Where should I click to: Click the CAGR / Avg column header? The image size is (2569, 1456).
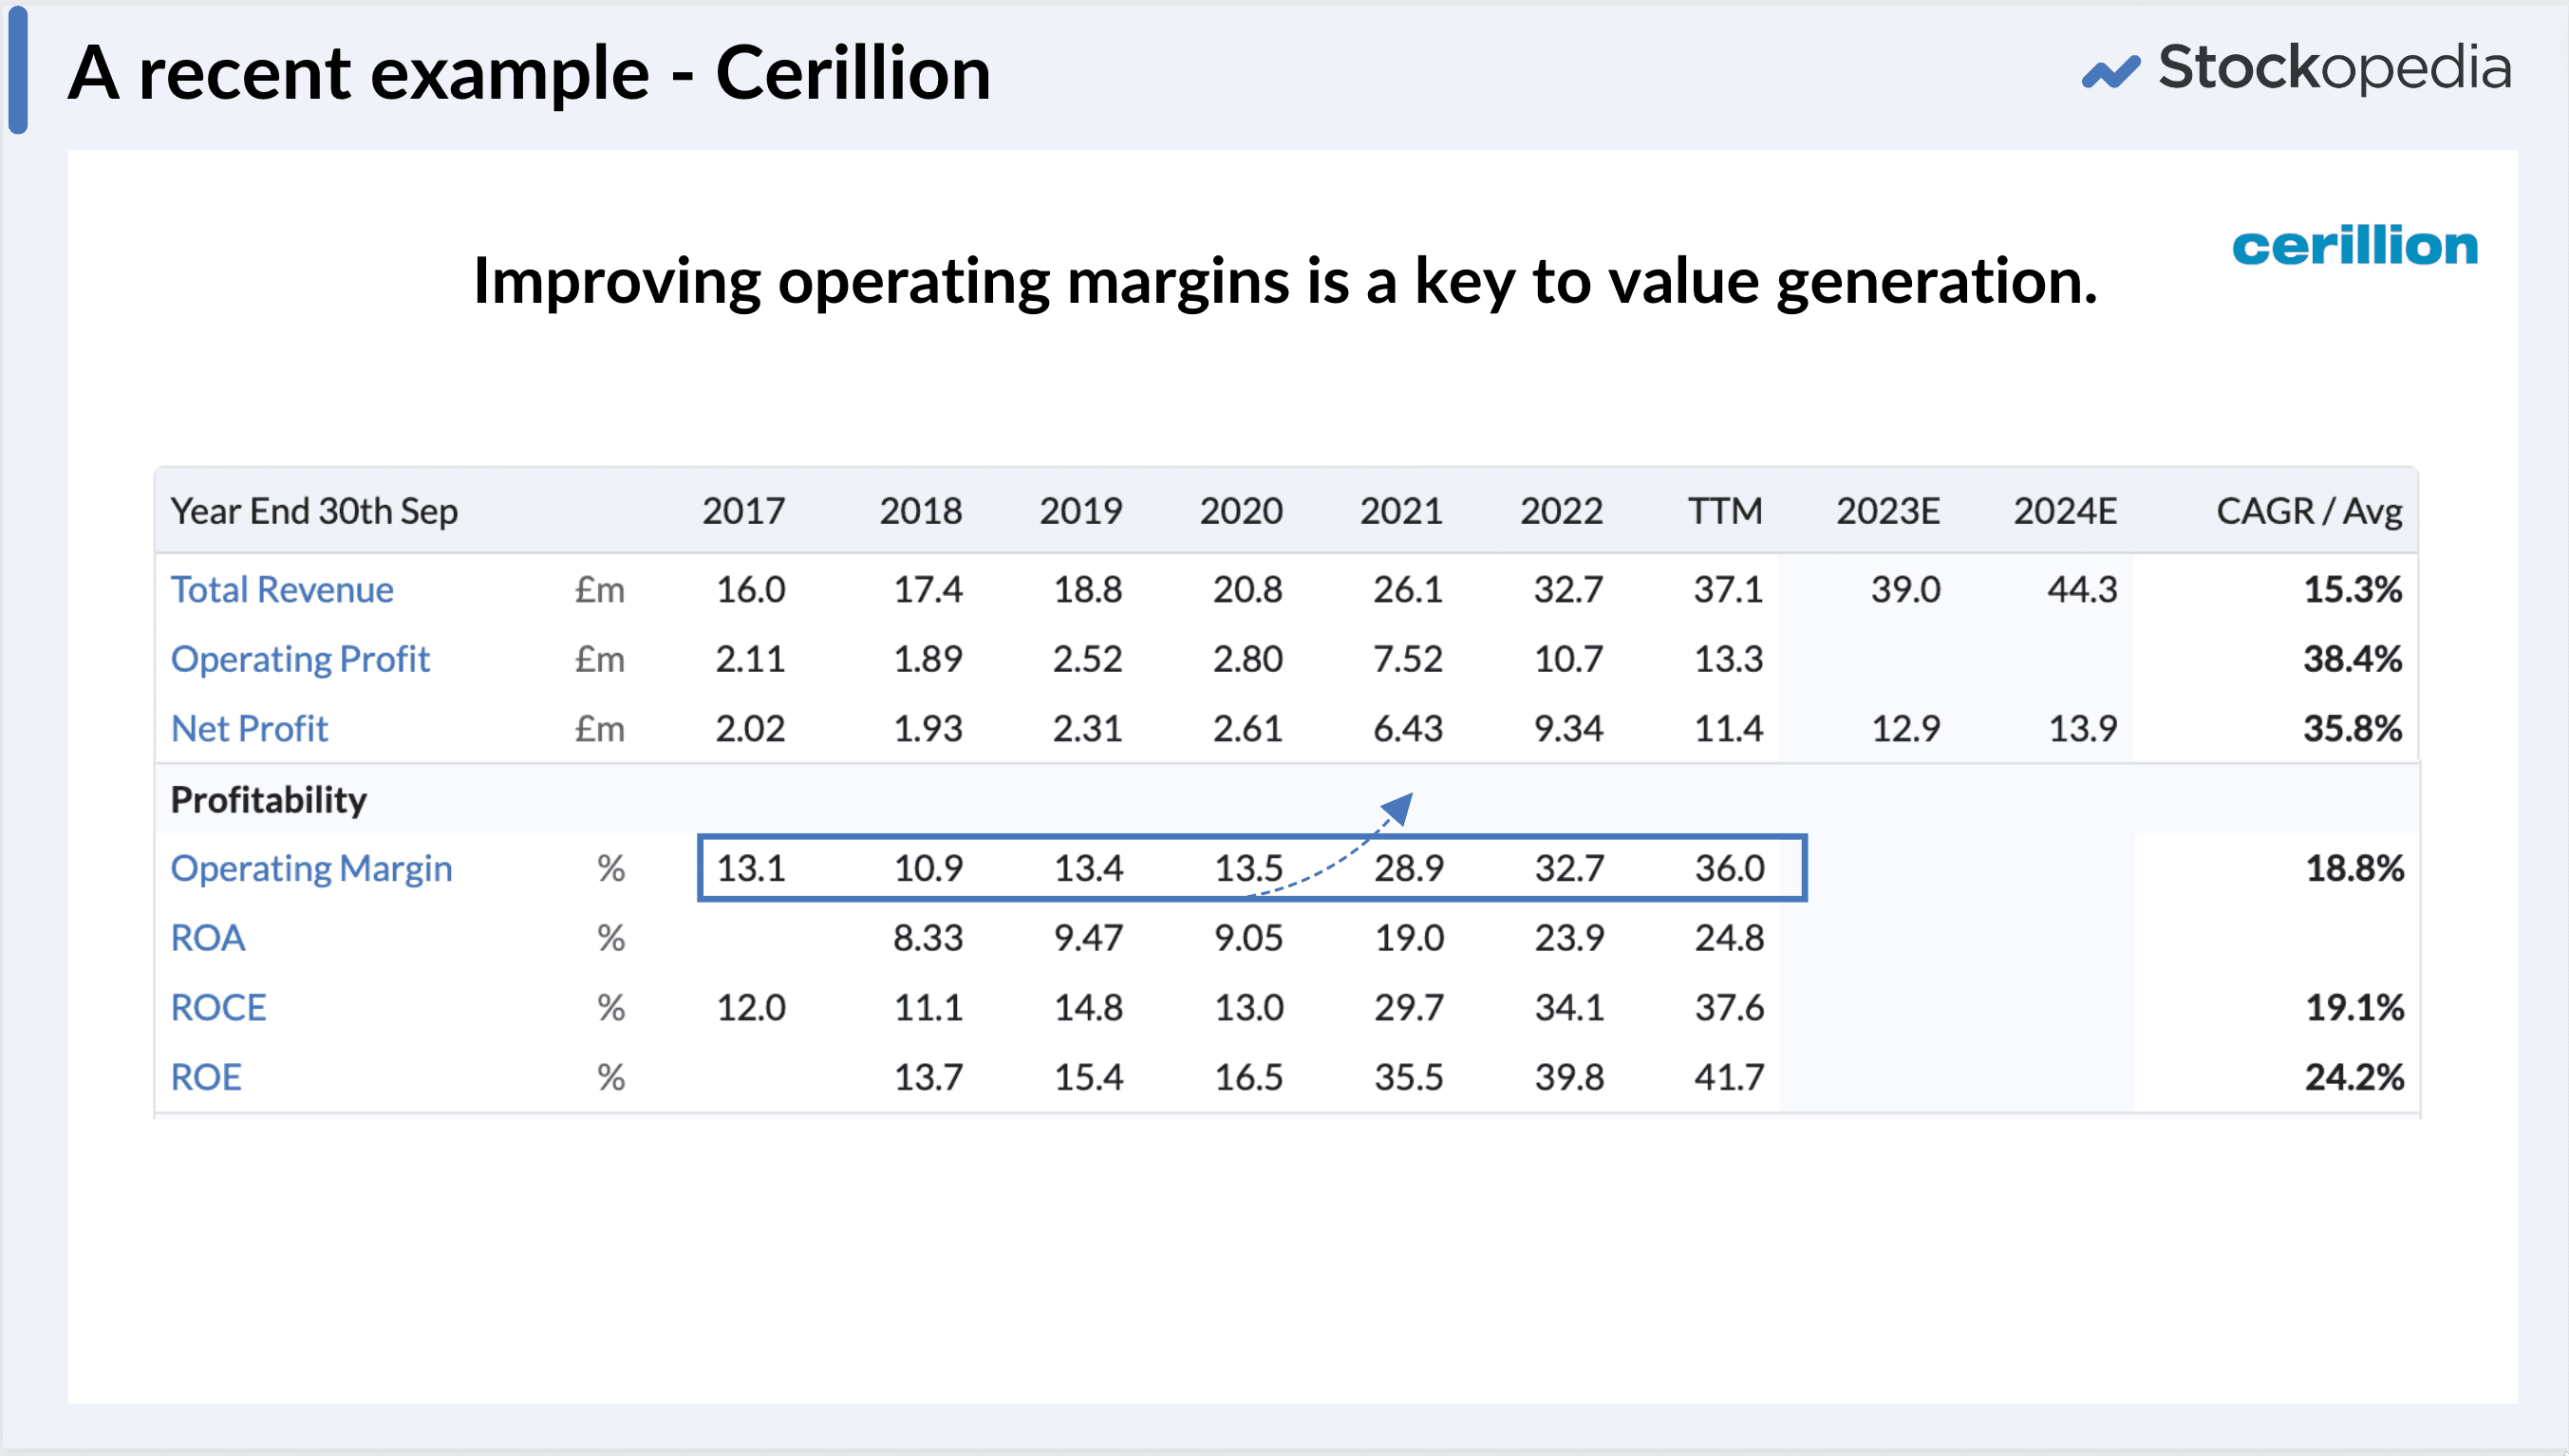[x=2309, y=512]
